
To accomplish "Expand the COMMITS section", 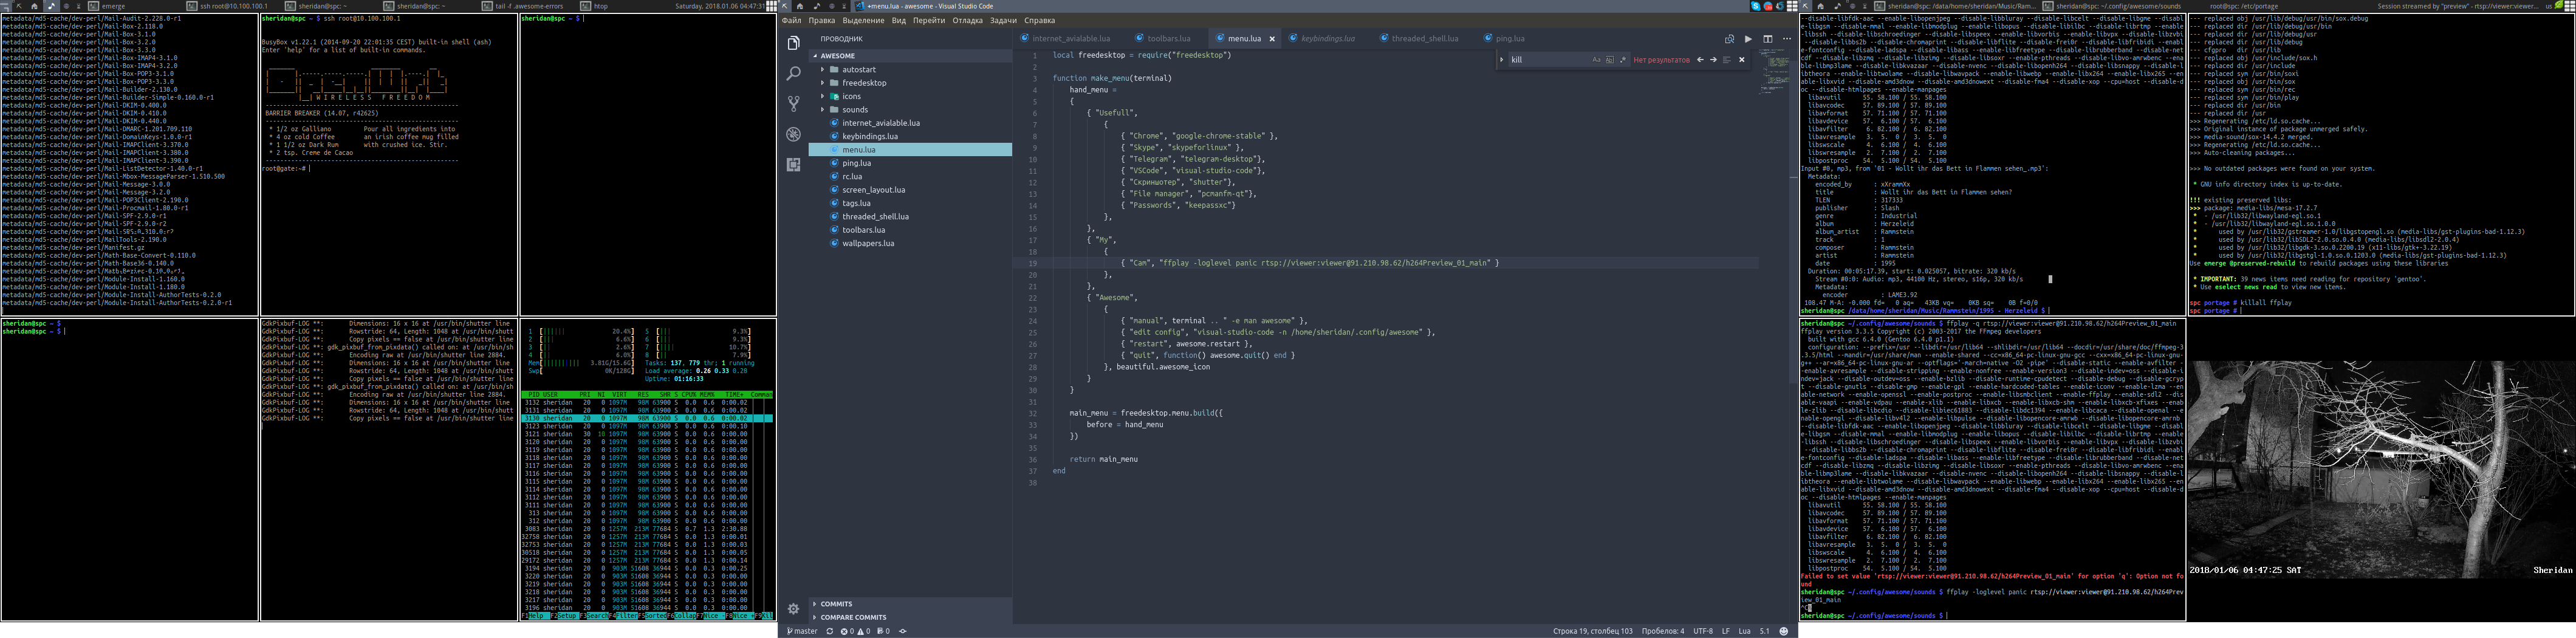I will [x=836, y=604].
